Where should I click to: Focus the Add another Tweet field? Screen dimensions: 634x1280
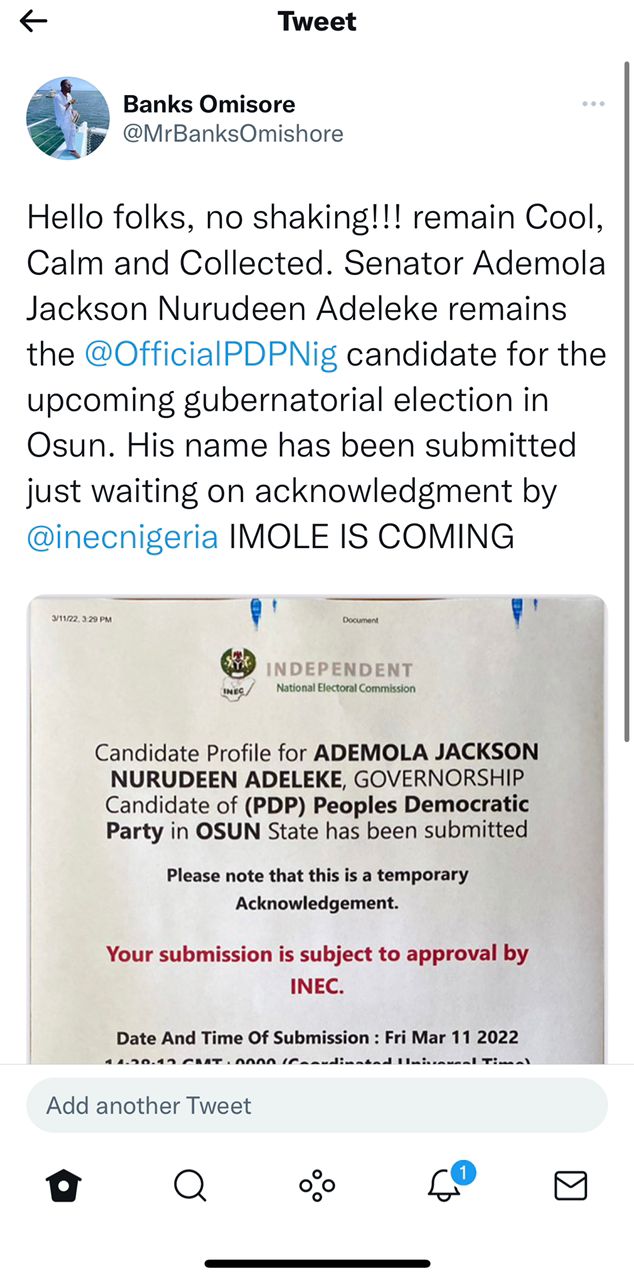[316, 1105]
